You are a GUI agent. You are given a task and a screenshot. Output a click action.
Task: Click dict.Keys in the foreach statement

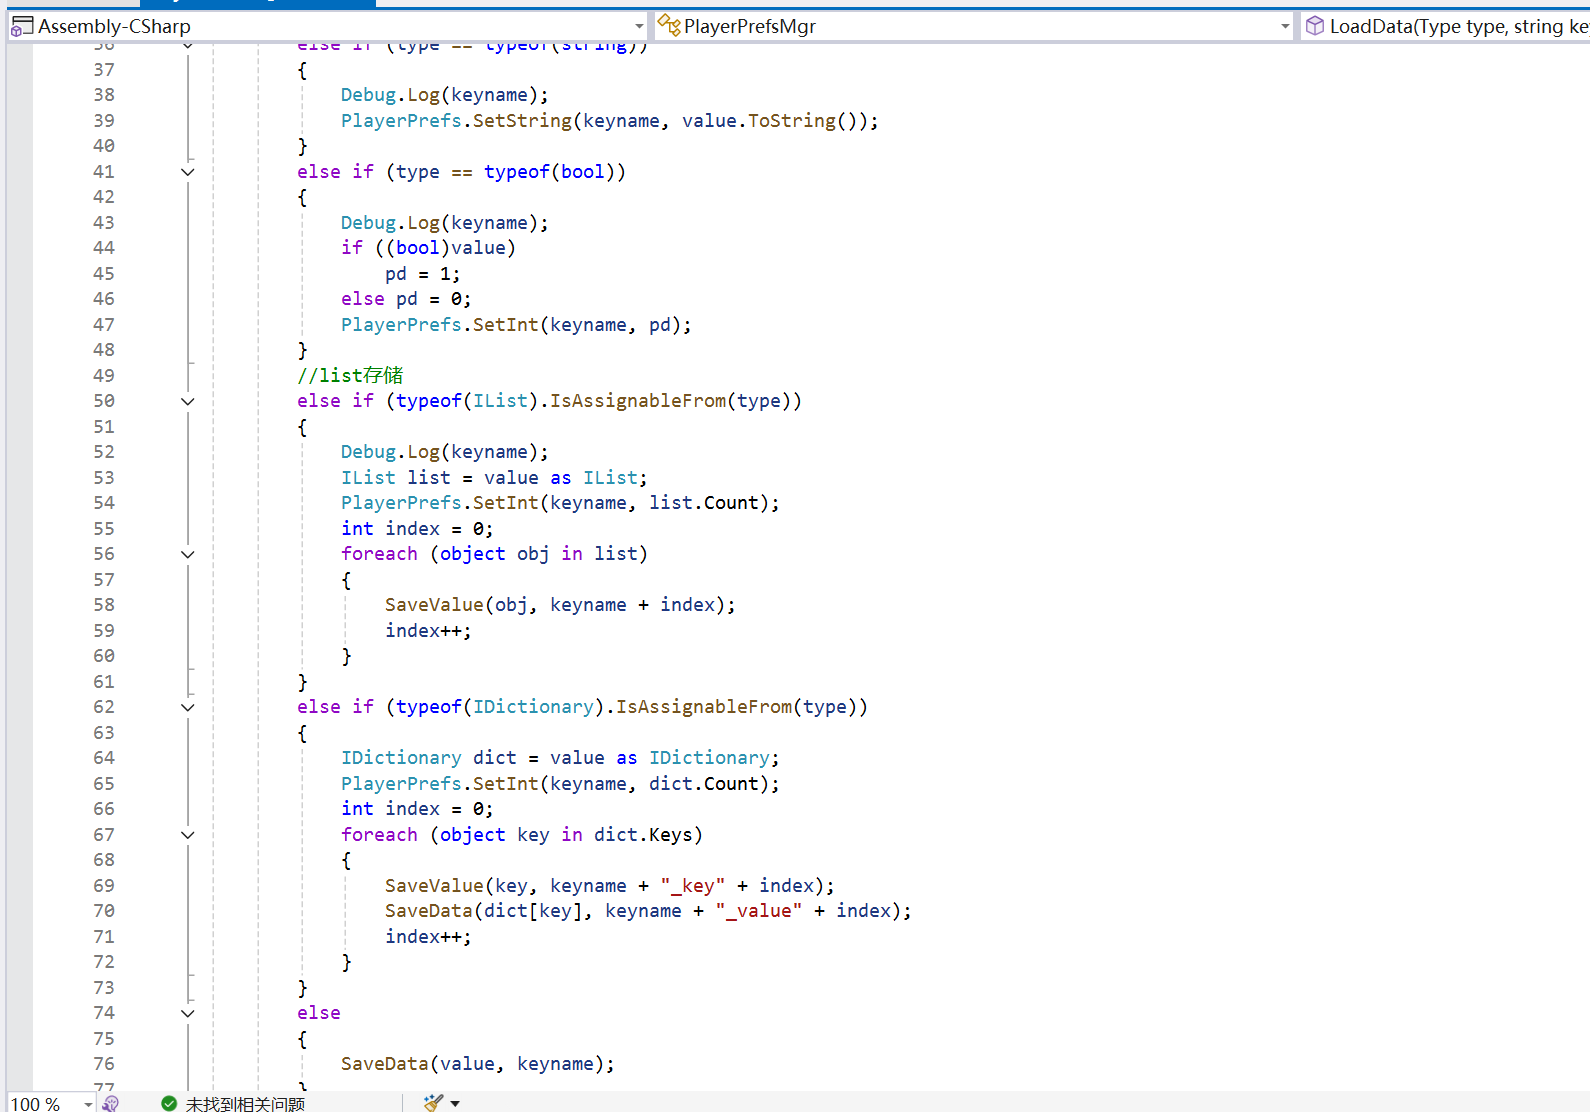point(643,835)
